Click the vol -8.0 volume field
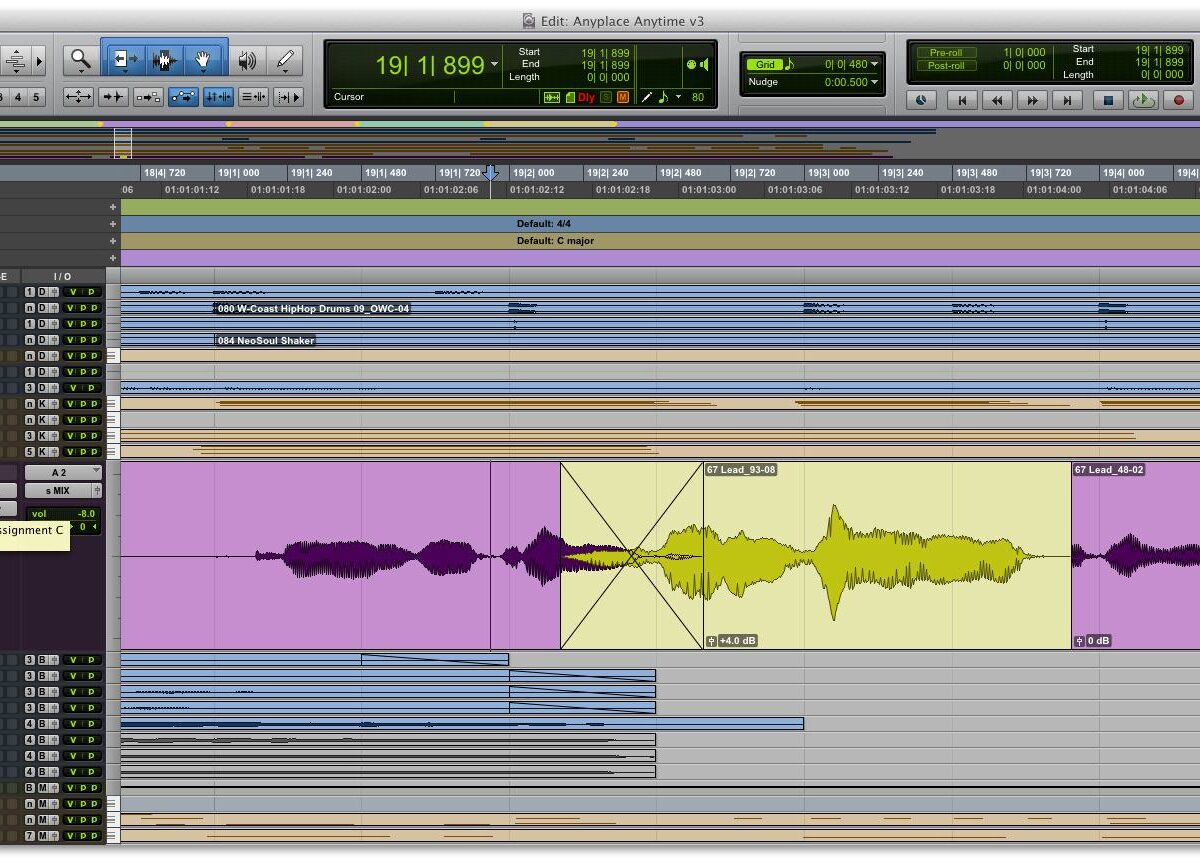1200x864 pixels. coord(62,513)
